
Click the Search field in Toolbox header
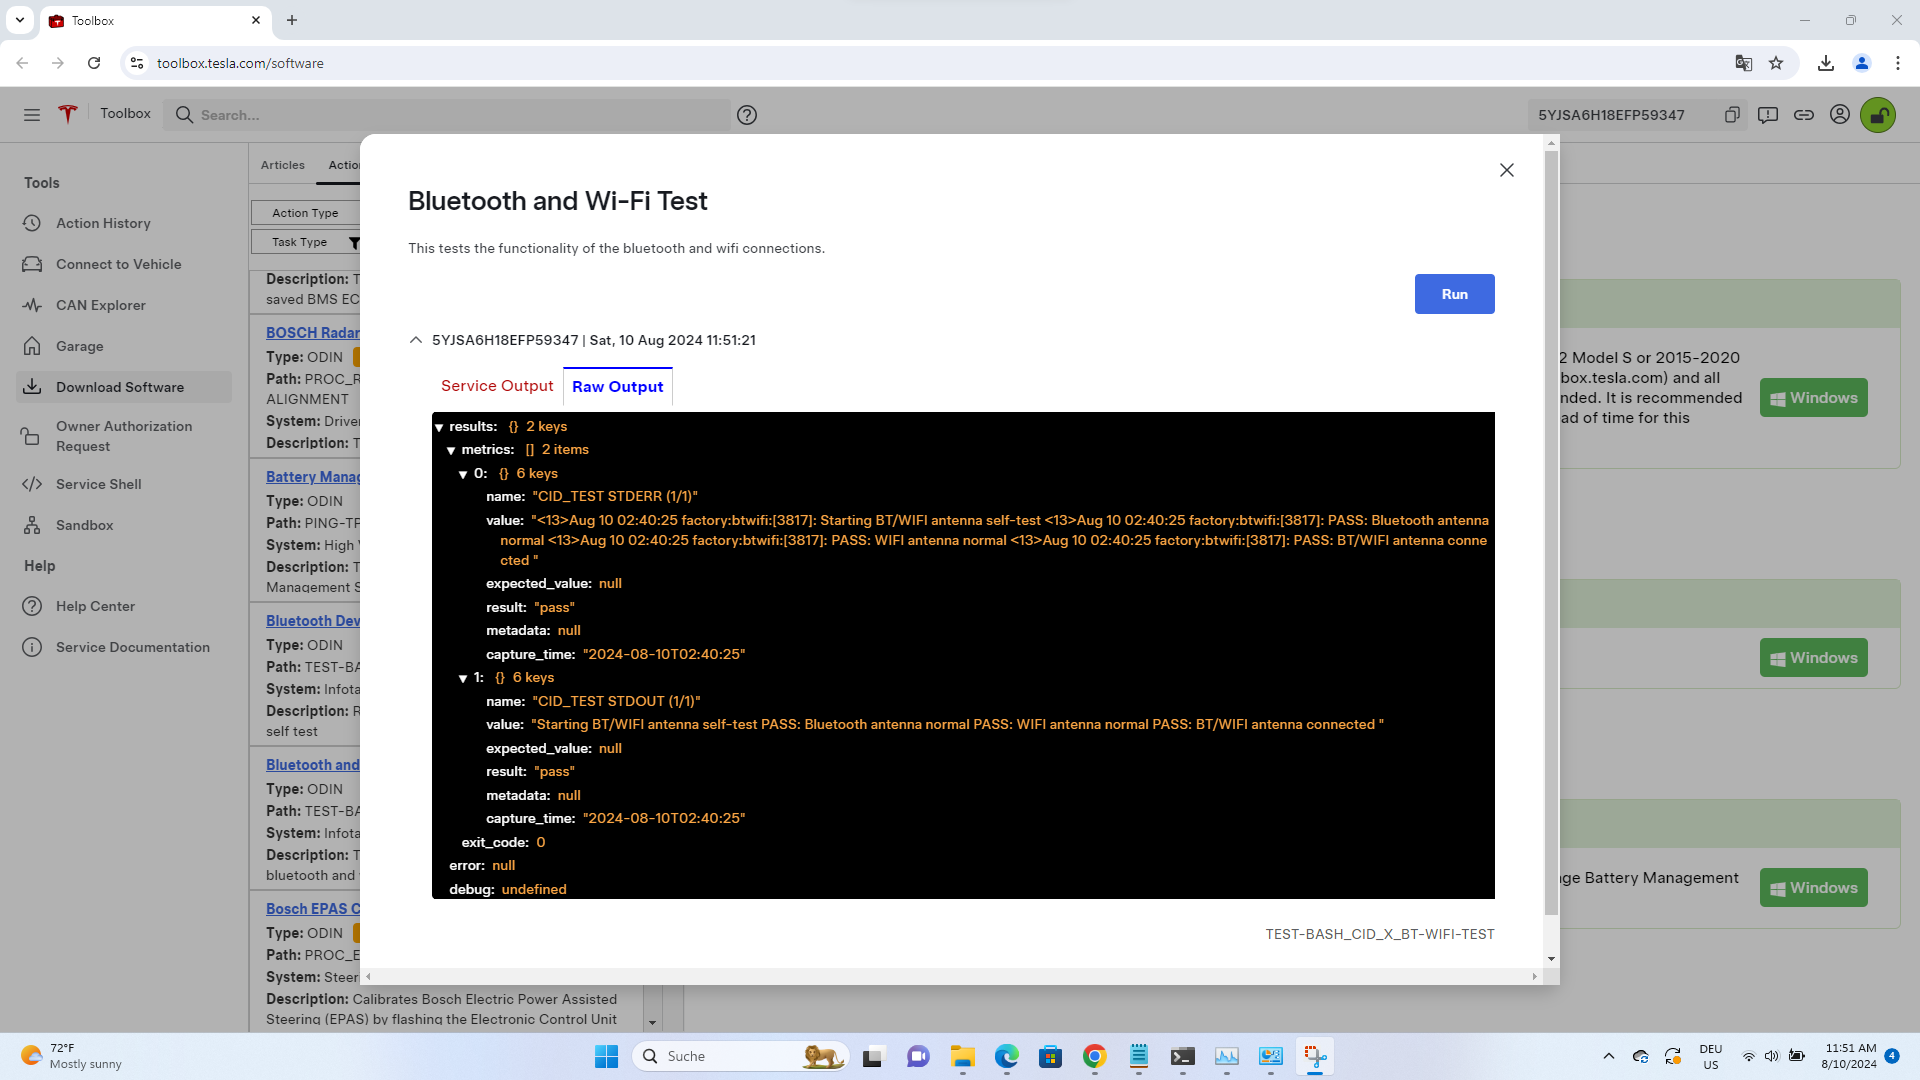click(448, 115)
